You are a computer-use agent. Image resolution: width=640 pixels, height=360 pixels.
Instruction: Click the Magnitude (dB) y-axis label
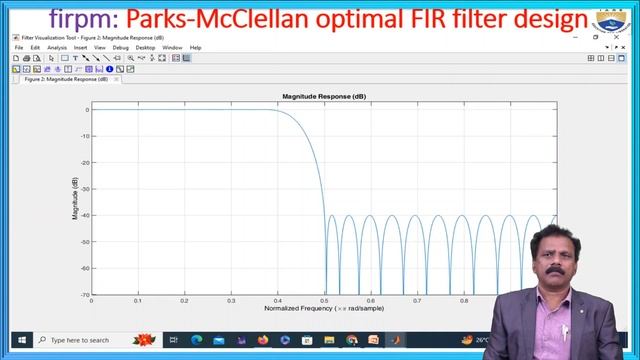click(x=75, y=199)
